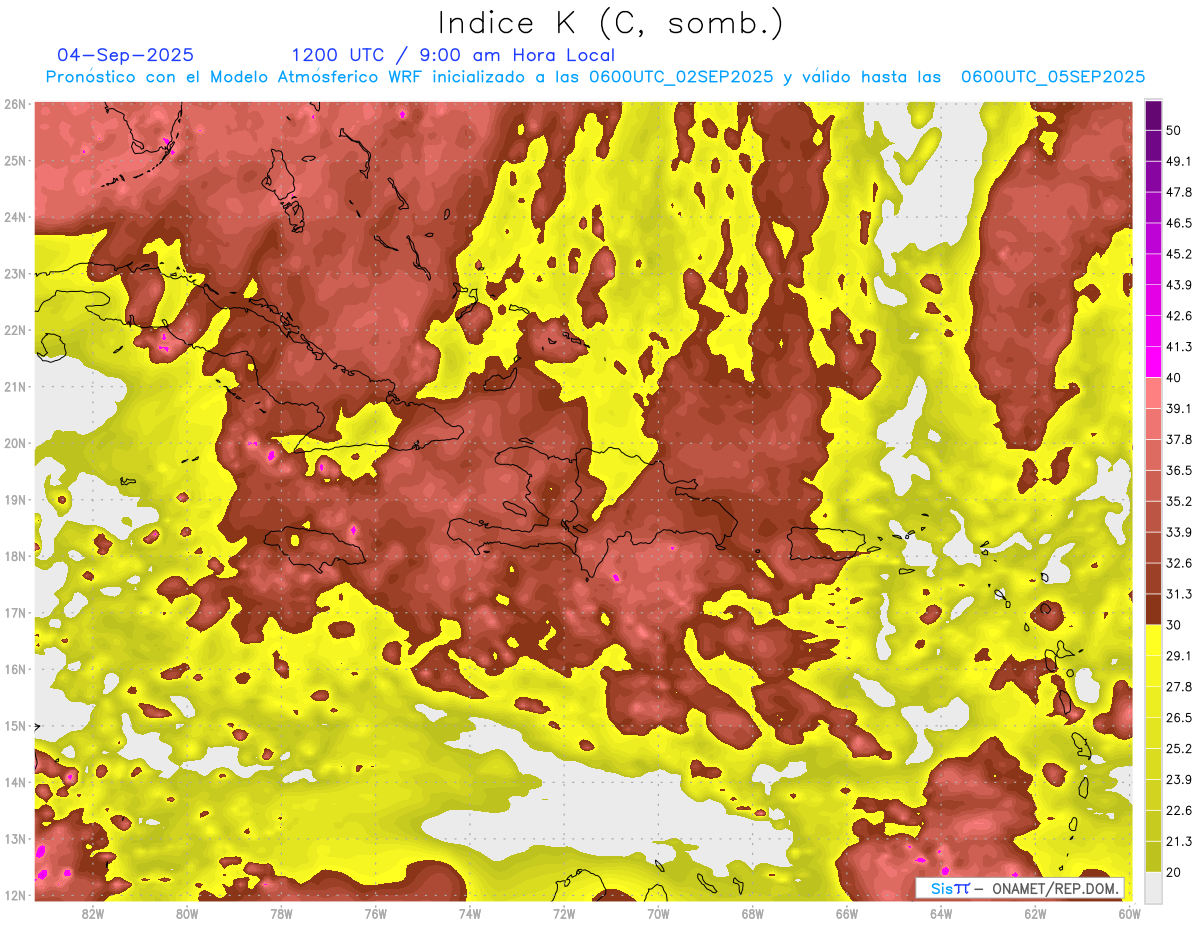Viewport: 1200px width, 927px height.
Task: Click the 82W longitude axis label
Action: coord(93,913)
